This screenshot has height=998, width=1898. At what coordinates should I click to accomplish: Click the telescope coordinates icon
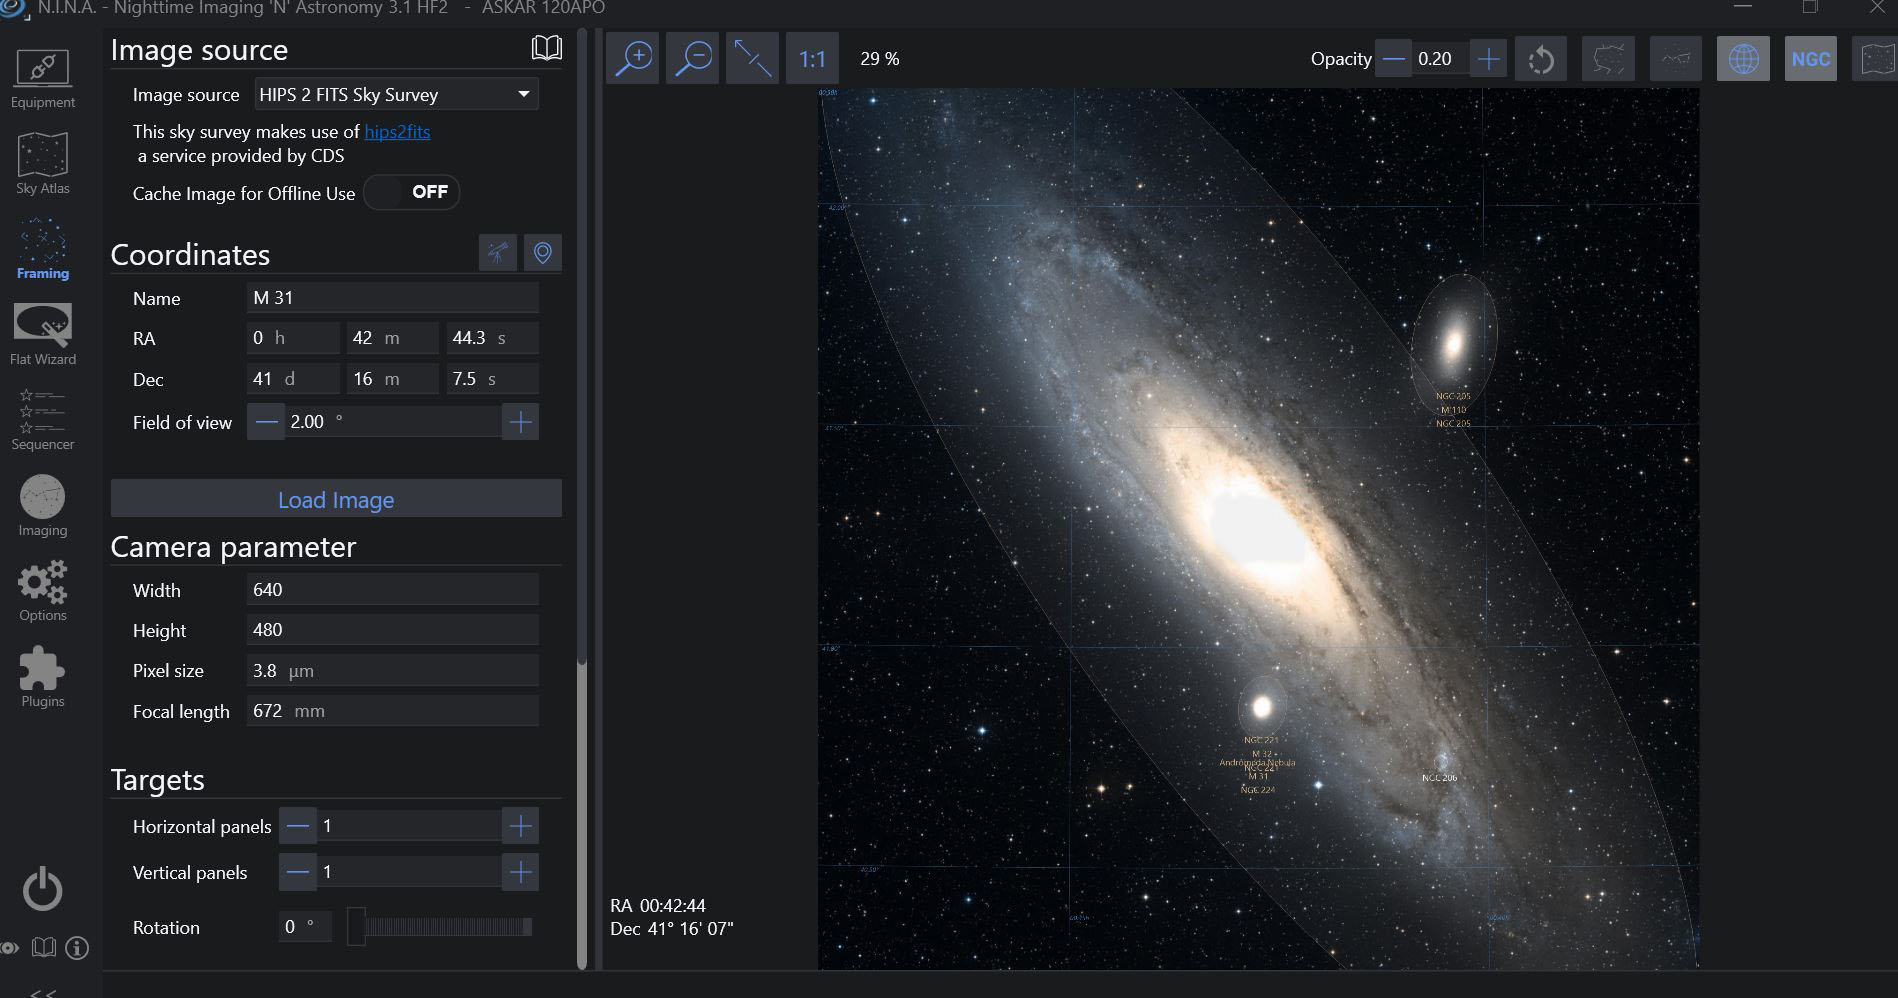pyautogui.click(x=498, y=253)
